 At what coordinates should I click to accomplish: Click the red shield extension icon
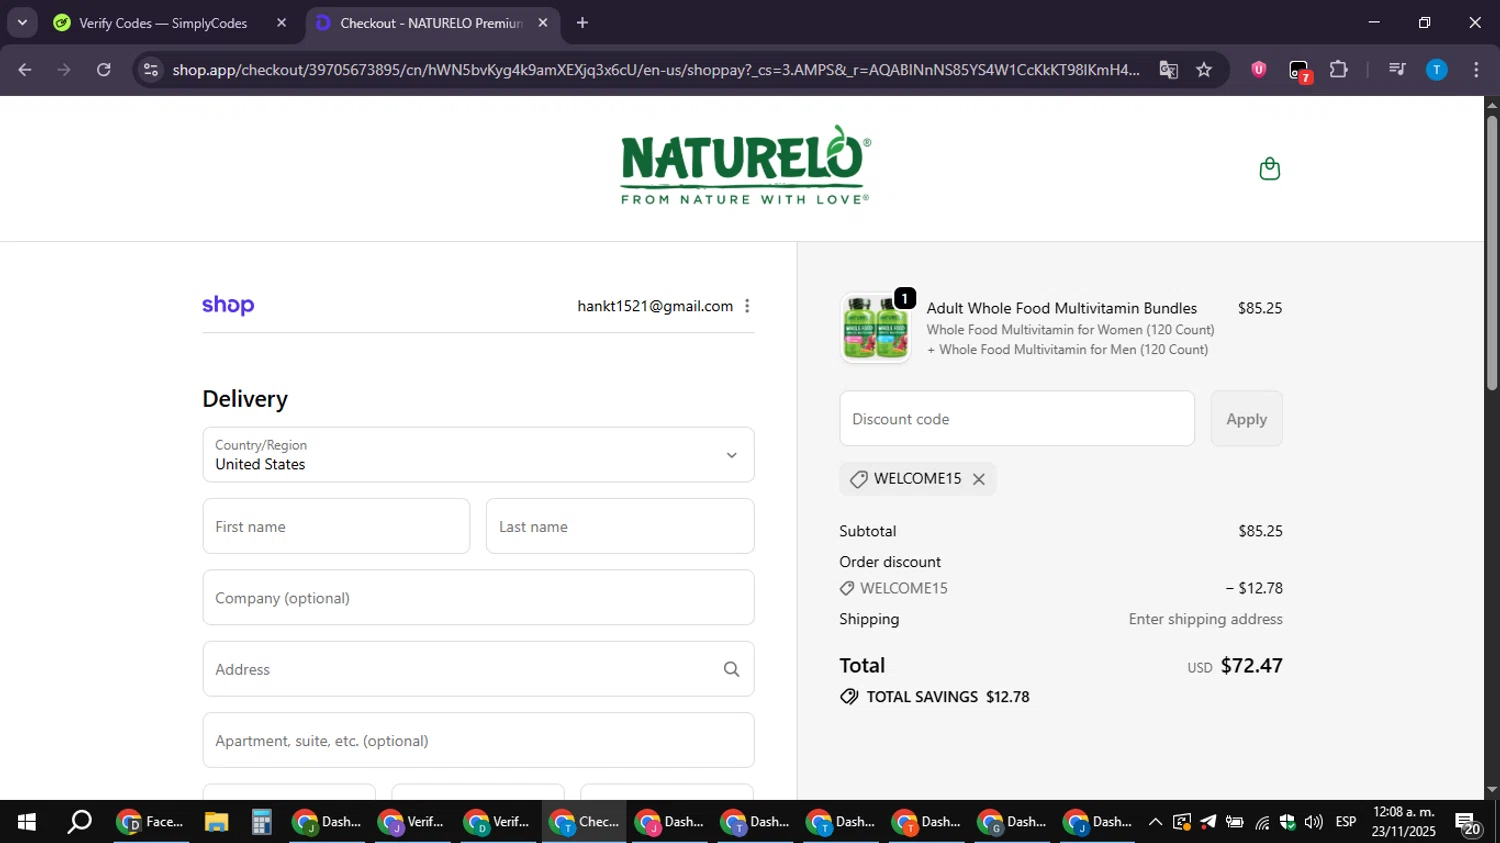[1259, 70]
